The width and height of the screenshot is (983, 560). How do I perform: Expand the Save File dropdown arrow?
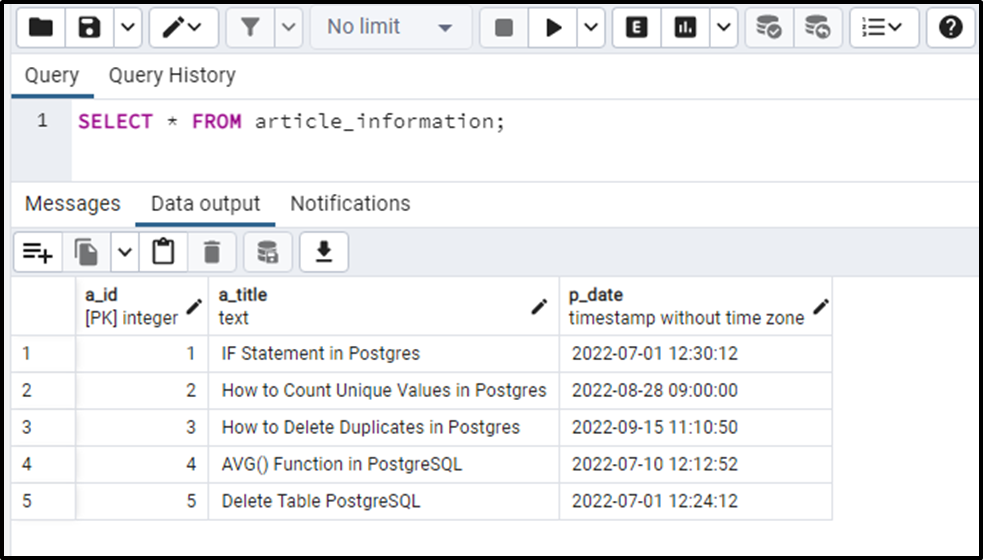pos(127,28)
